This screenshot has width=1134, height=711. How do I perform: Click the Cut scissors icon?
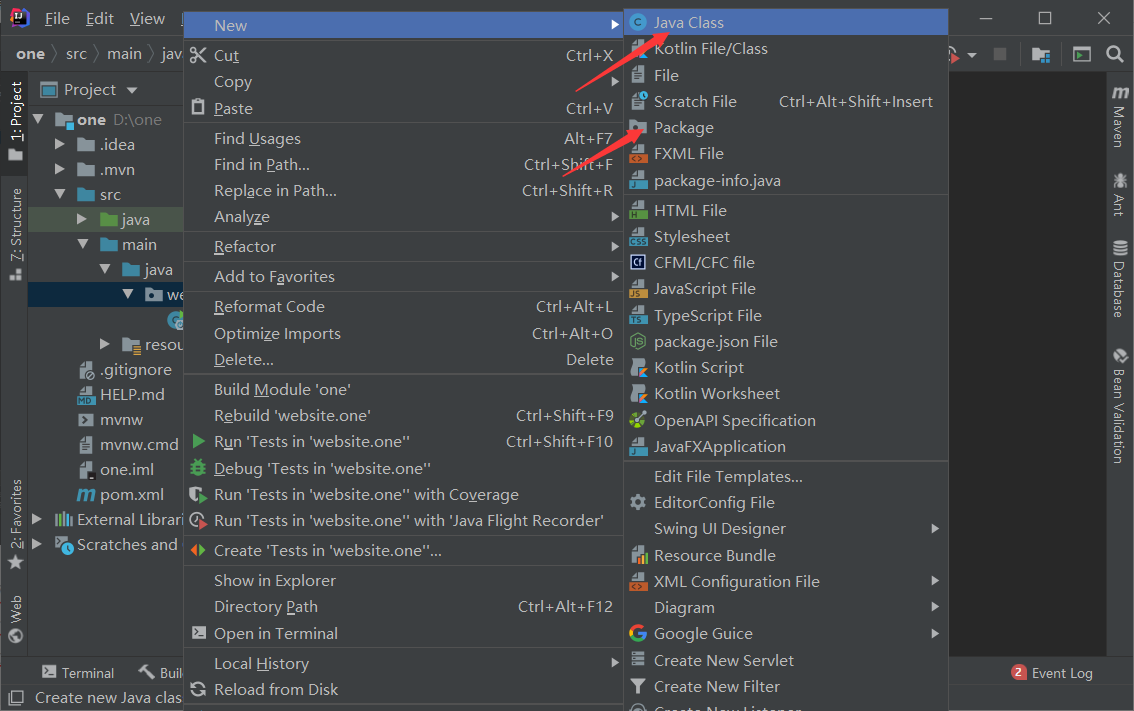pyautogui.click(x=198, y=55)
